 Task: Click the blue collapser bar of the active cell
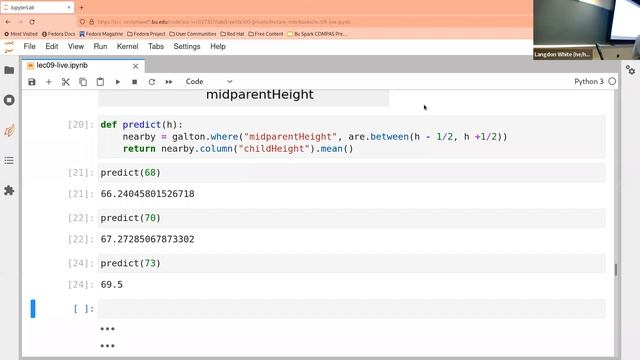(33, 309)
